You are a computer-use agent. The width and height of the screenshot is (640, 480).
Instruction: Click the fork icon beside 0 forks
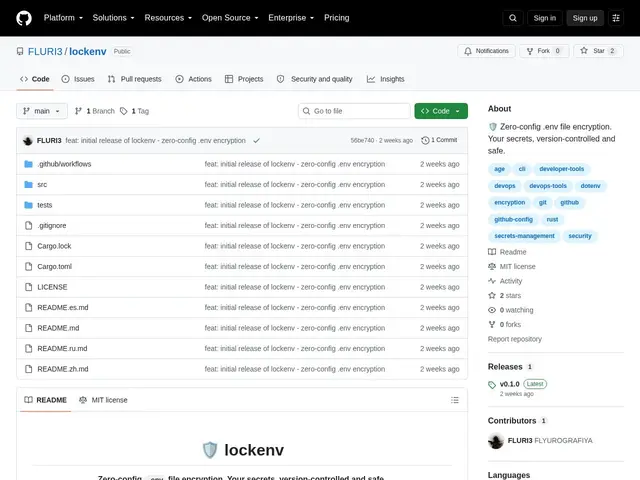coord(492,324)
